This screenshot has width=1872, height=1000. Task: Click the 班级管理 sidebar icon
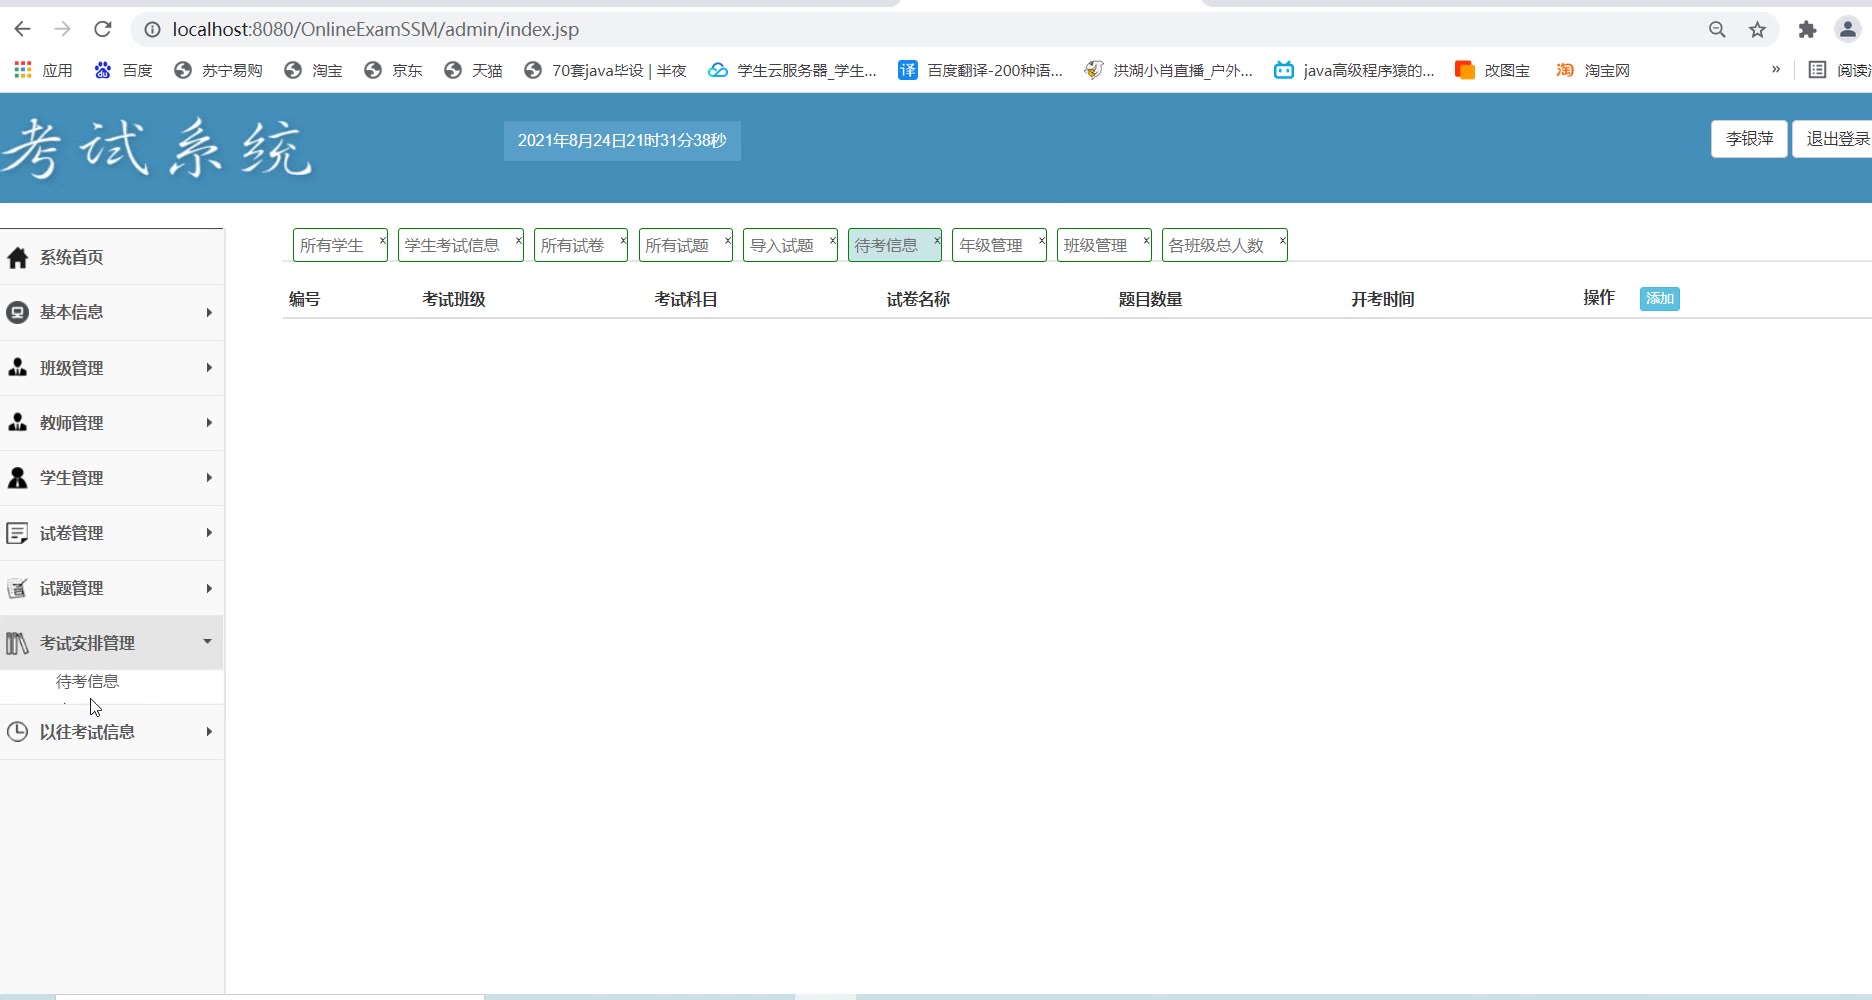[17, 368]
